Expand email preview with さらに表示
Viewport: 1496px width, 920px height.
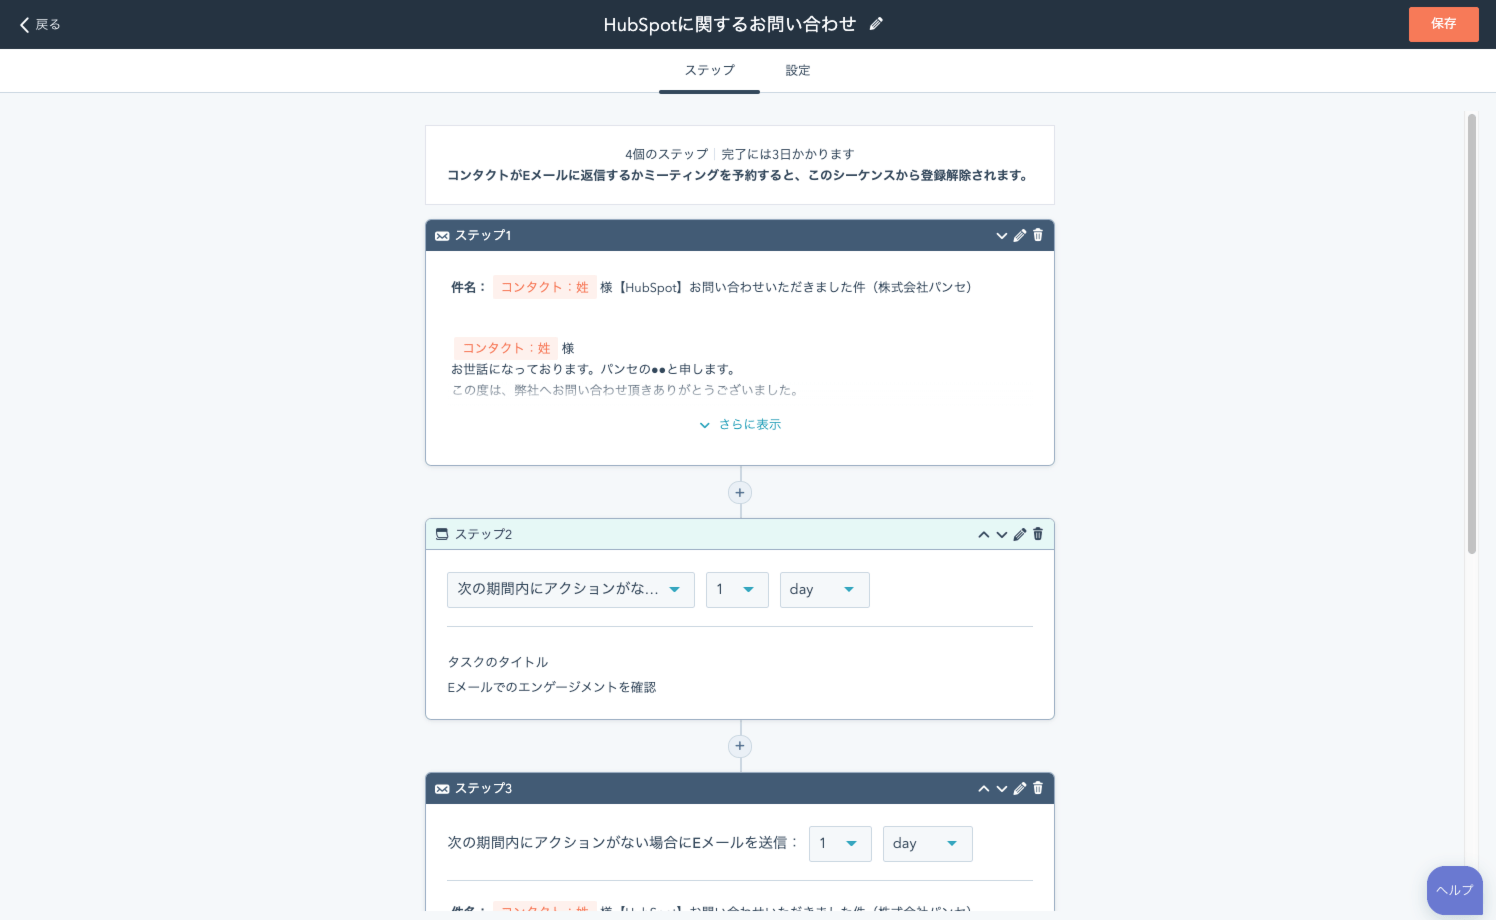(x=741, y=425)
